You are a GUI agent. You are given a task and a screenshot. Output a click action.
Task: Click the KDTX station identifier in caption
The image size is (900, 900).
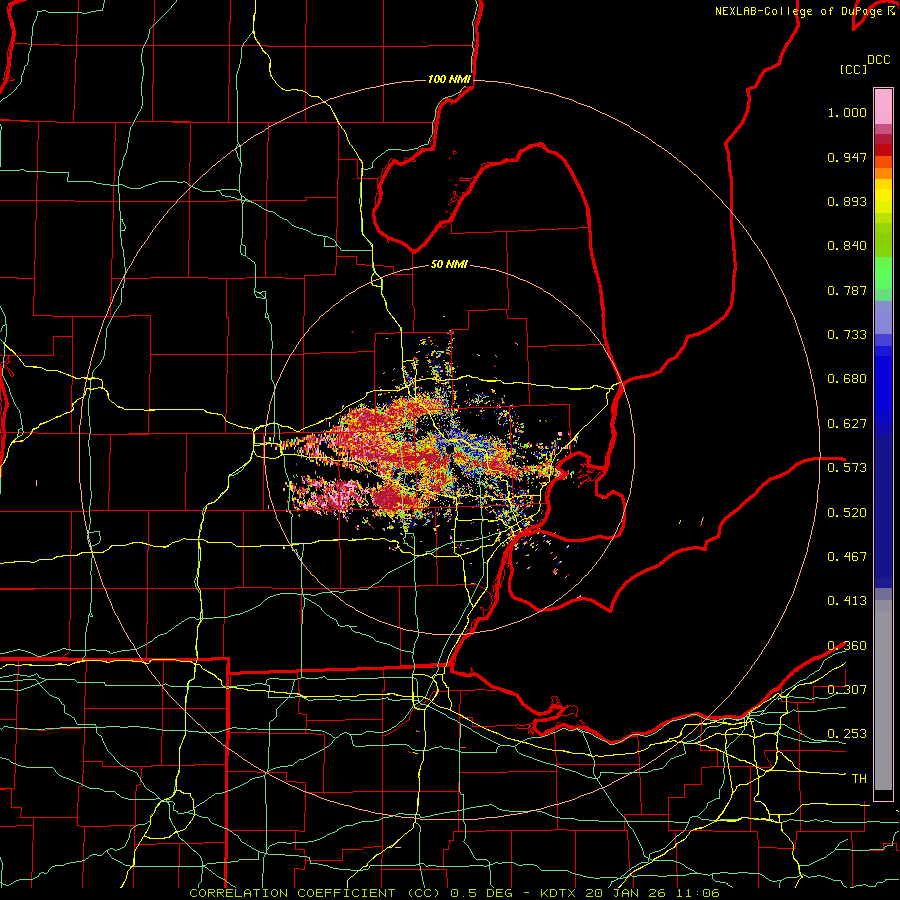click(560, 893)
